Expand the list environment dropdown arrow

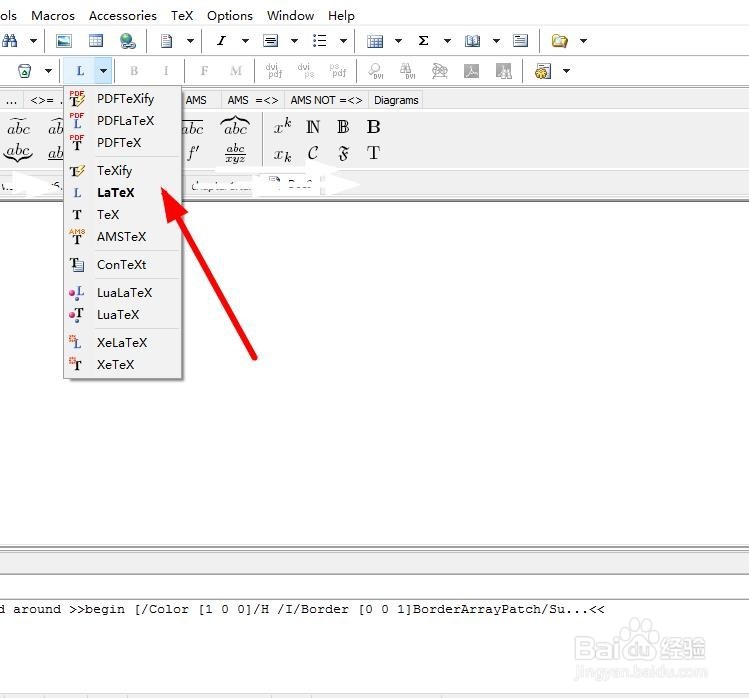click(x=343, y=41)
